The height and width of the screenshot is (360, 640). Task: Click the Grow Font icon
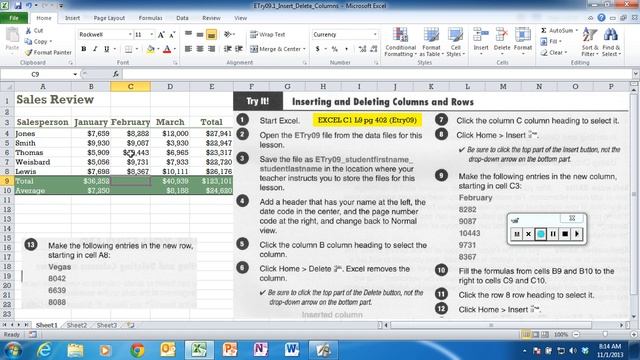161,35
